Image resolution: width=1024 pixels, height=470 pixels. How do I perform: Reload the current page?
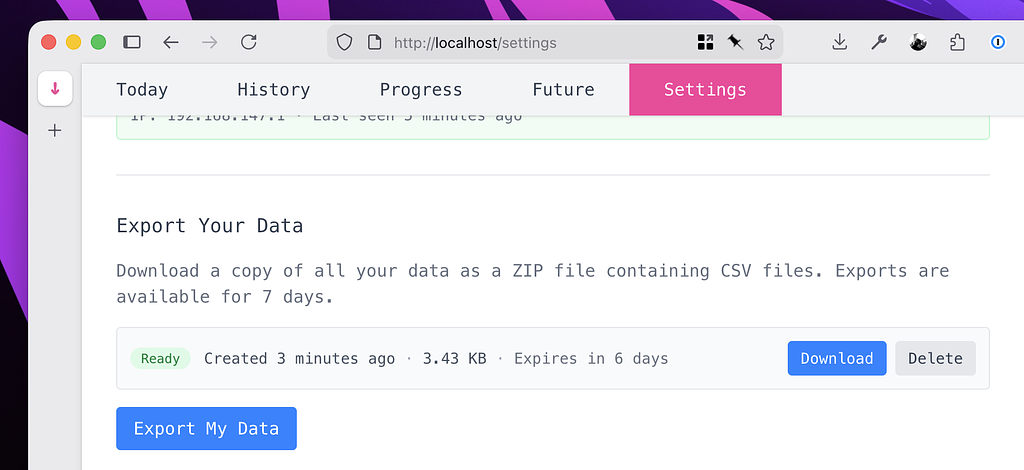249,42
